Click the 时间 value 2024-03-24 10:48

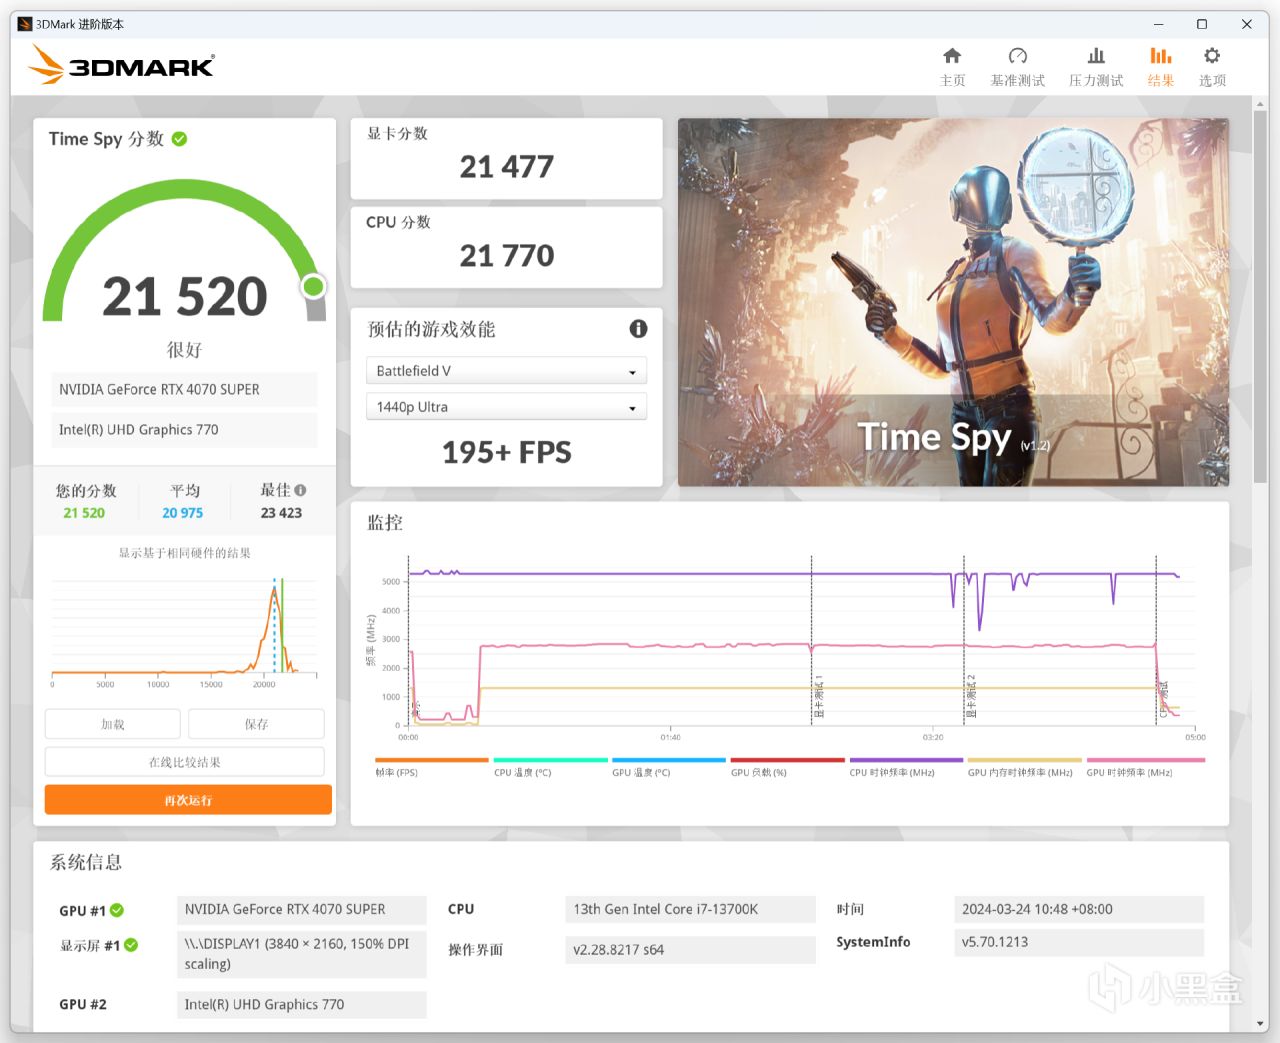pyautogui.click(x=1079, y=909)
